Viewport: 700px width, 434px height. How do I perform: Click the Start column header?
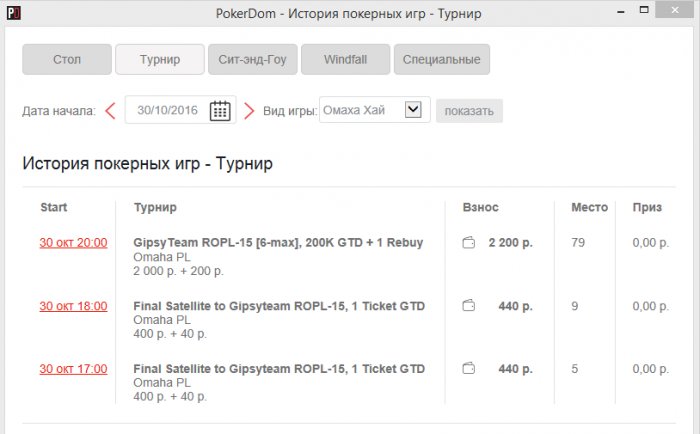click(54, 207)
